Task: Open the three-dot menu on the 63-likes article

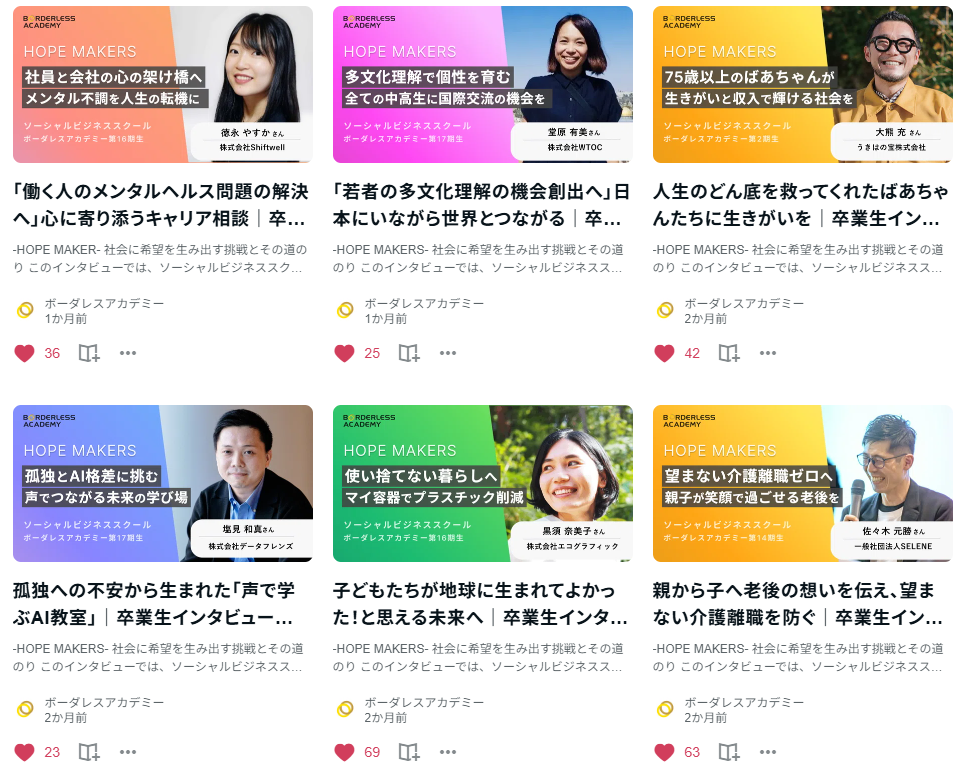Action: [768, 752]
